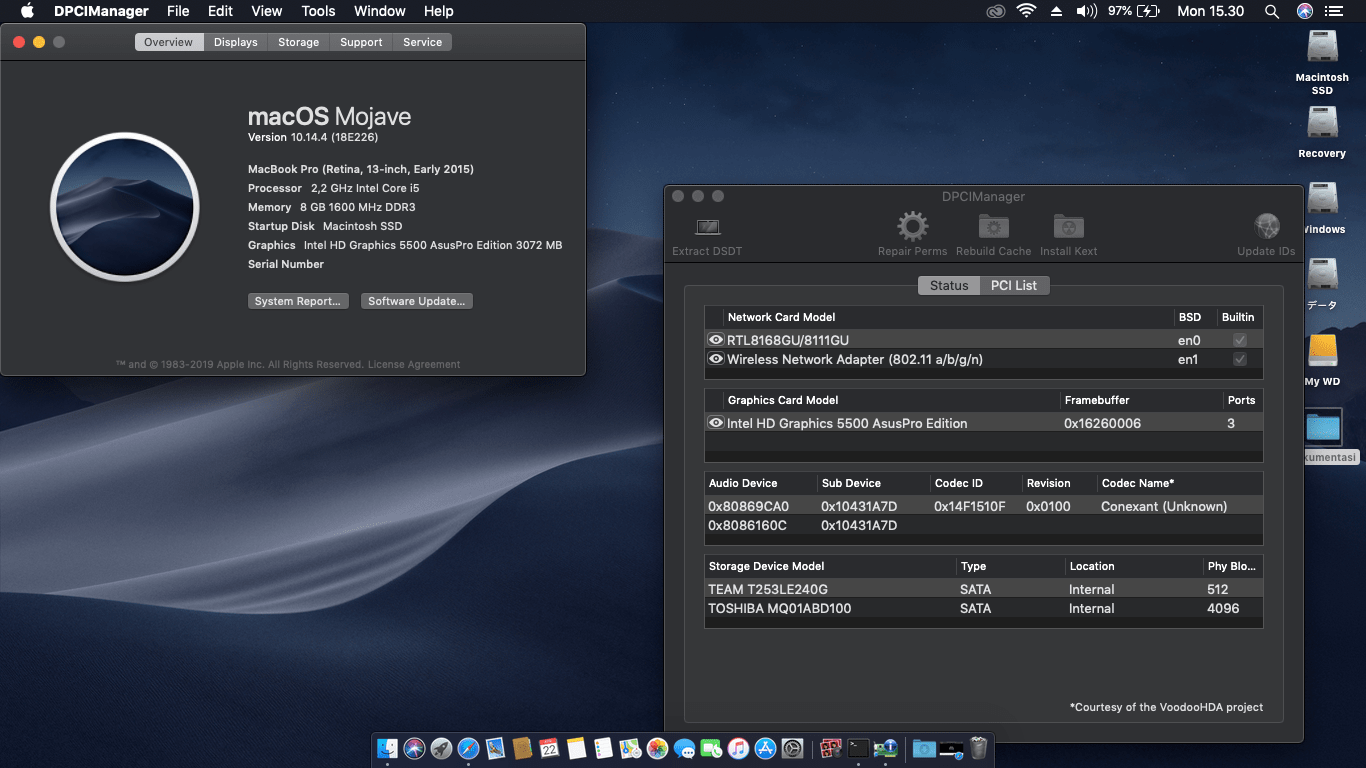The width and height of the screenshot is (1366, 768).
Task: Click the Extract DSDT icon in DPCIManager
Action: 707,227
